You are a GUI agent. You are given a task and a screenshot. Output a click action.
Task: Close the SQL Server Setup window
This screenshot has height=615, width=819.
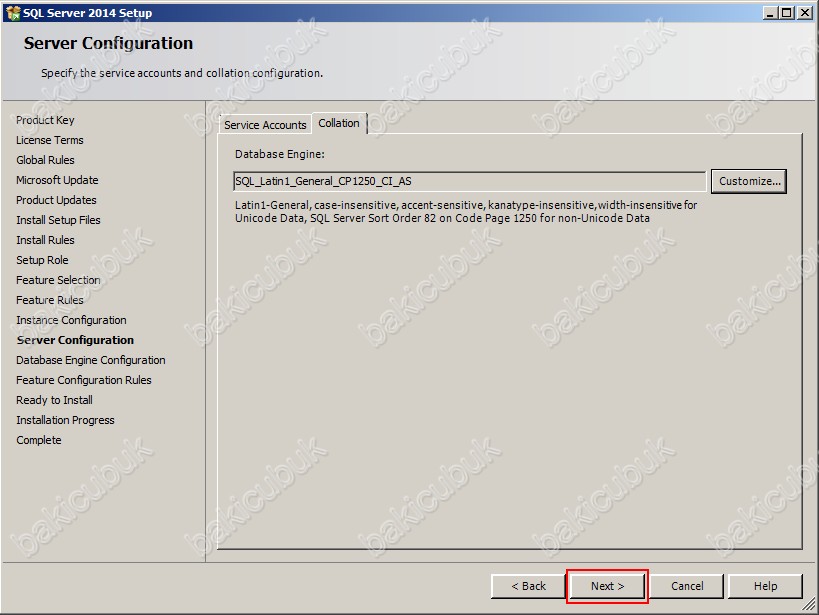pos(805,13)
